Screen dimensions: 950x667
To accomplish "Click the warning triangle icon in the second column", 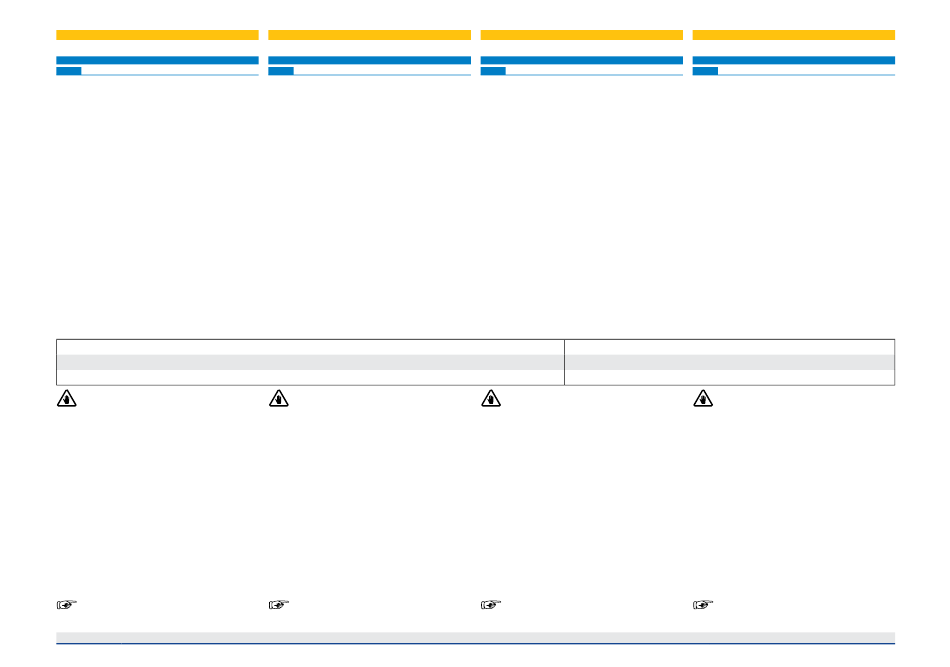I will click(278, 398).
